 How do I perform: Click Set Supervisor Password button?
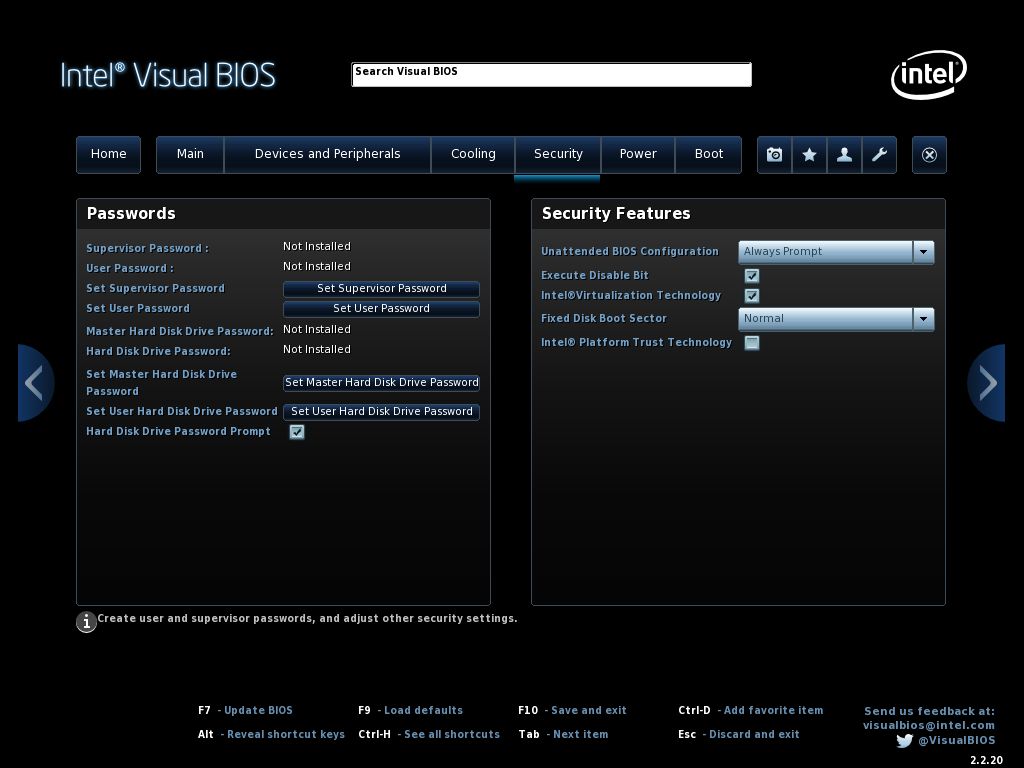click(381, 289)
